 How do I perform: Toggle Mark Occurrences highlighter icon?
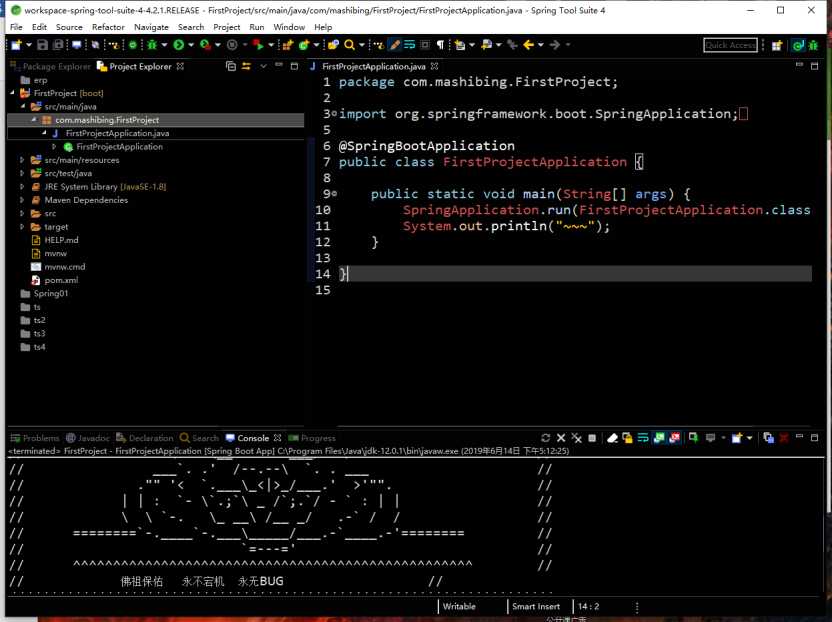(395, 45)
